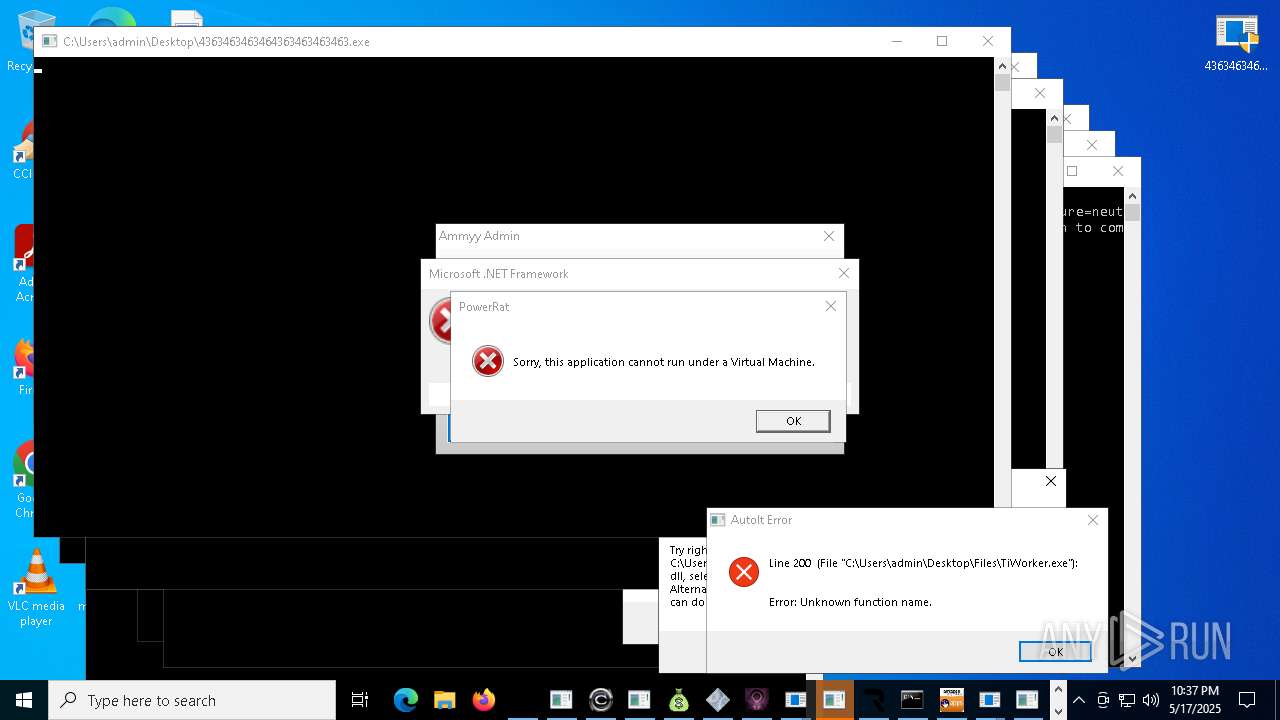
Task: Select the purple glowing taskbar icon
Action: [757, 700]
